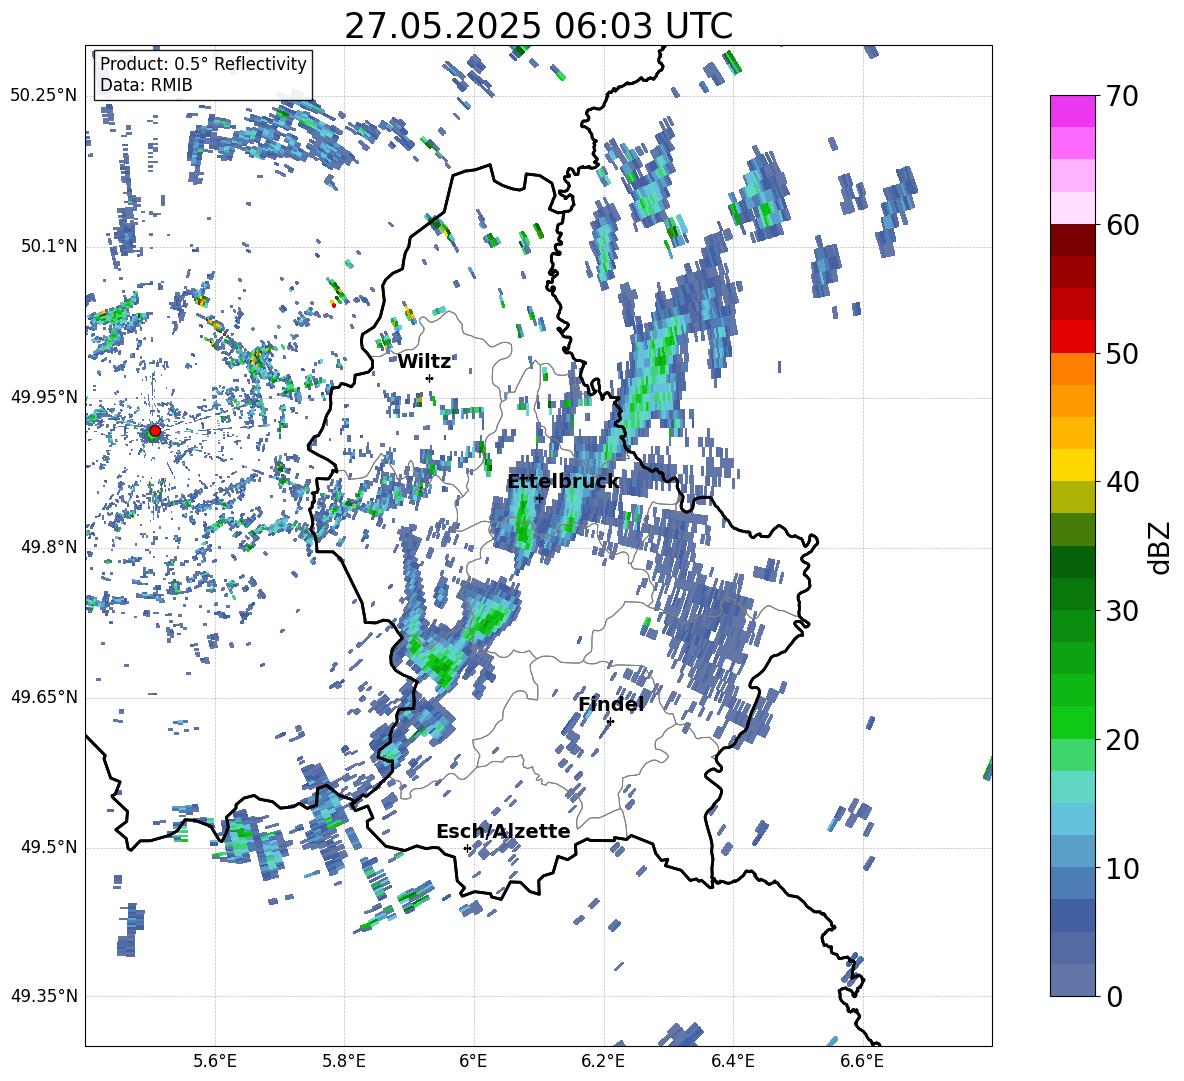Click the Wiltz city label
1184x1081 pixels.
(424, 362)
